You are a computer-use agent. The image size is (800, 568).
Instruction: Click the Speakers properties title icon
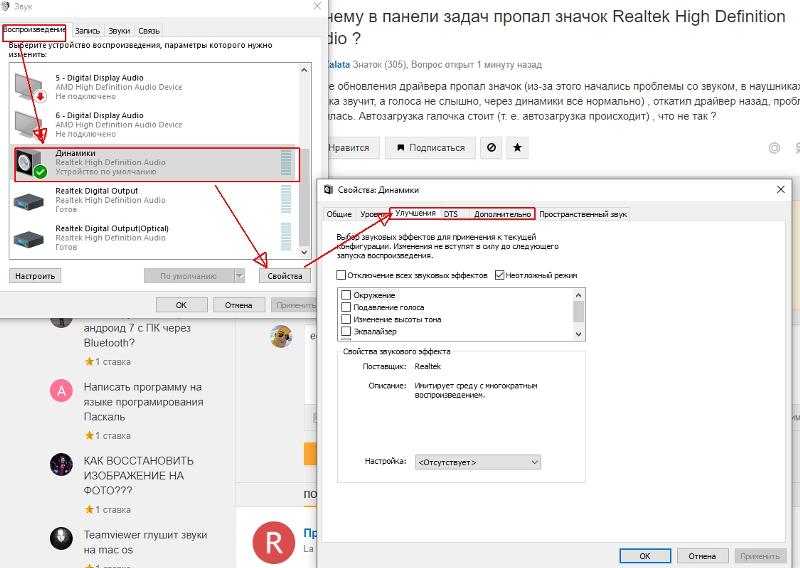pos(329,190)
